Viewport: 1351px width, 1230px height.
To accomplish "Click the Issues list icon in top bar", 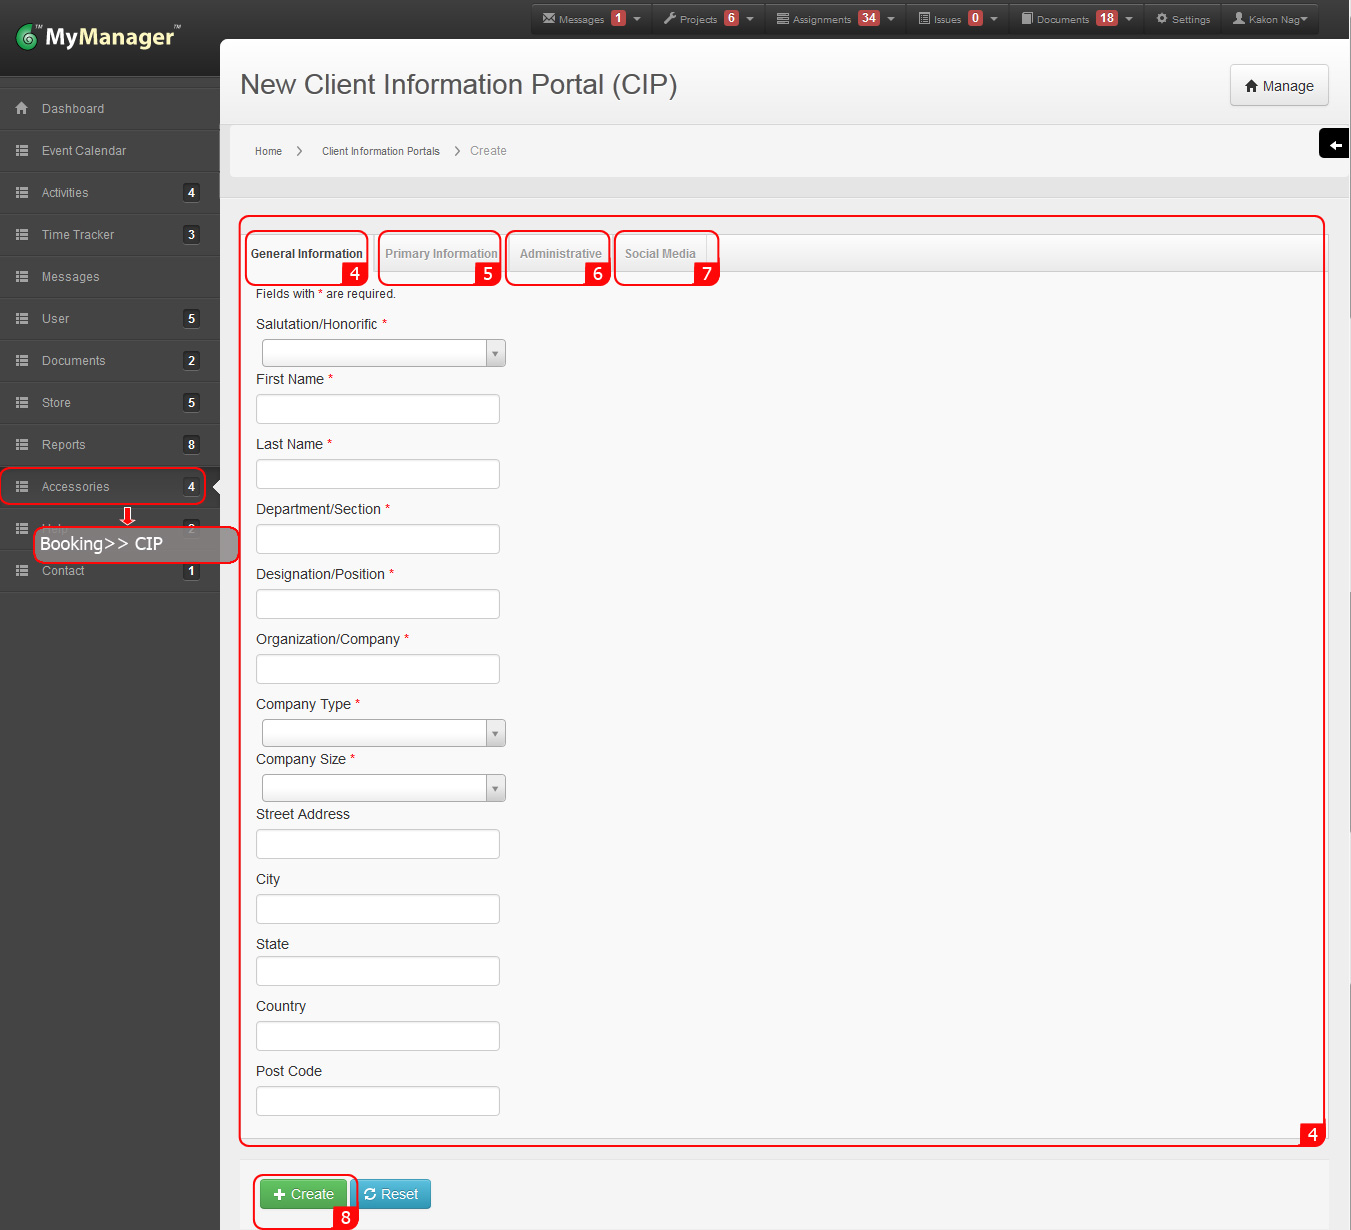I will (924, 18).
